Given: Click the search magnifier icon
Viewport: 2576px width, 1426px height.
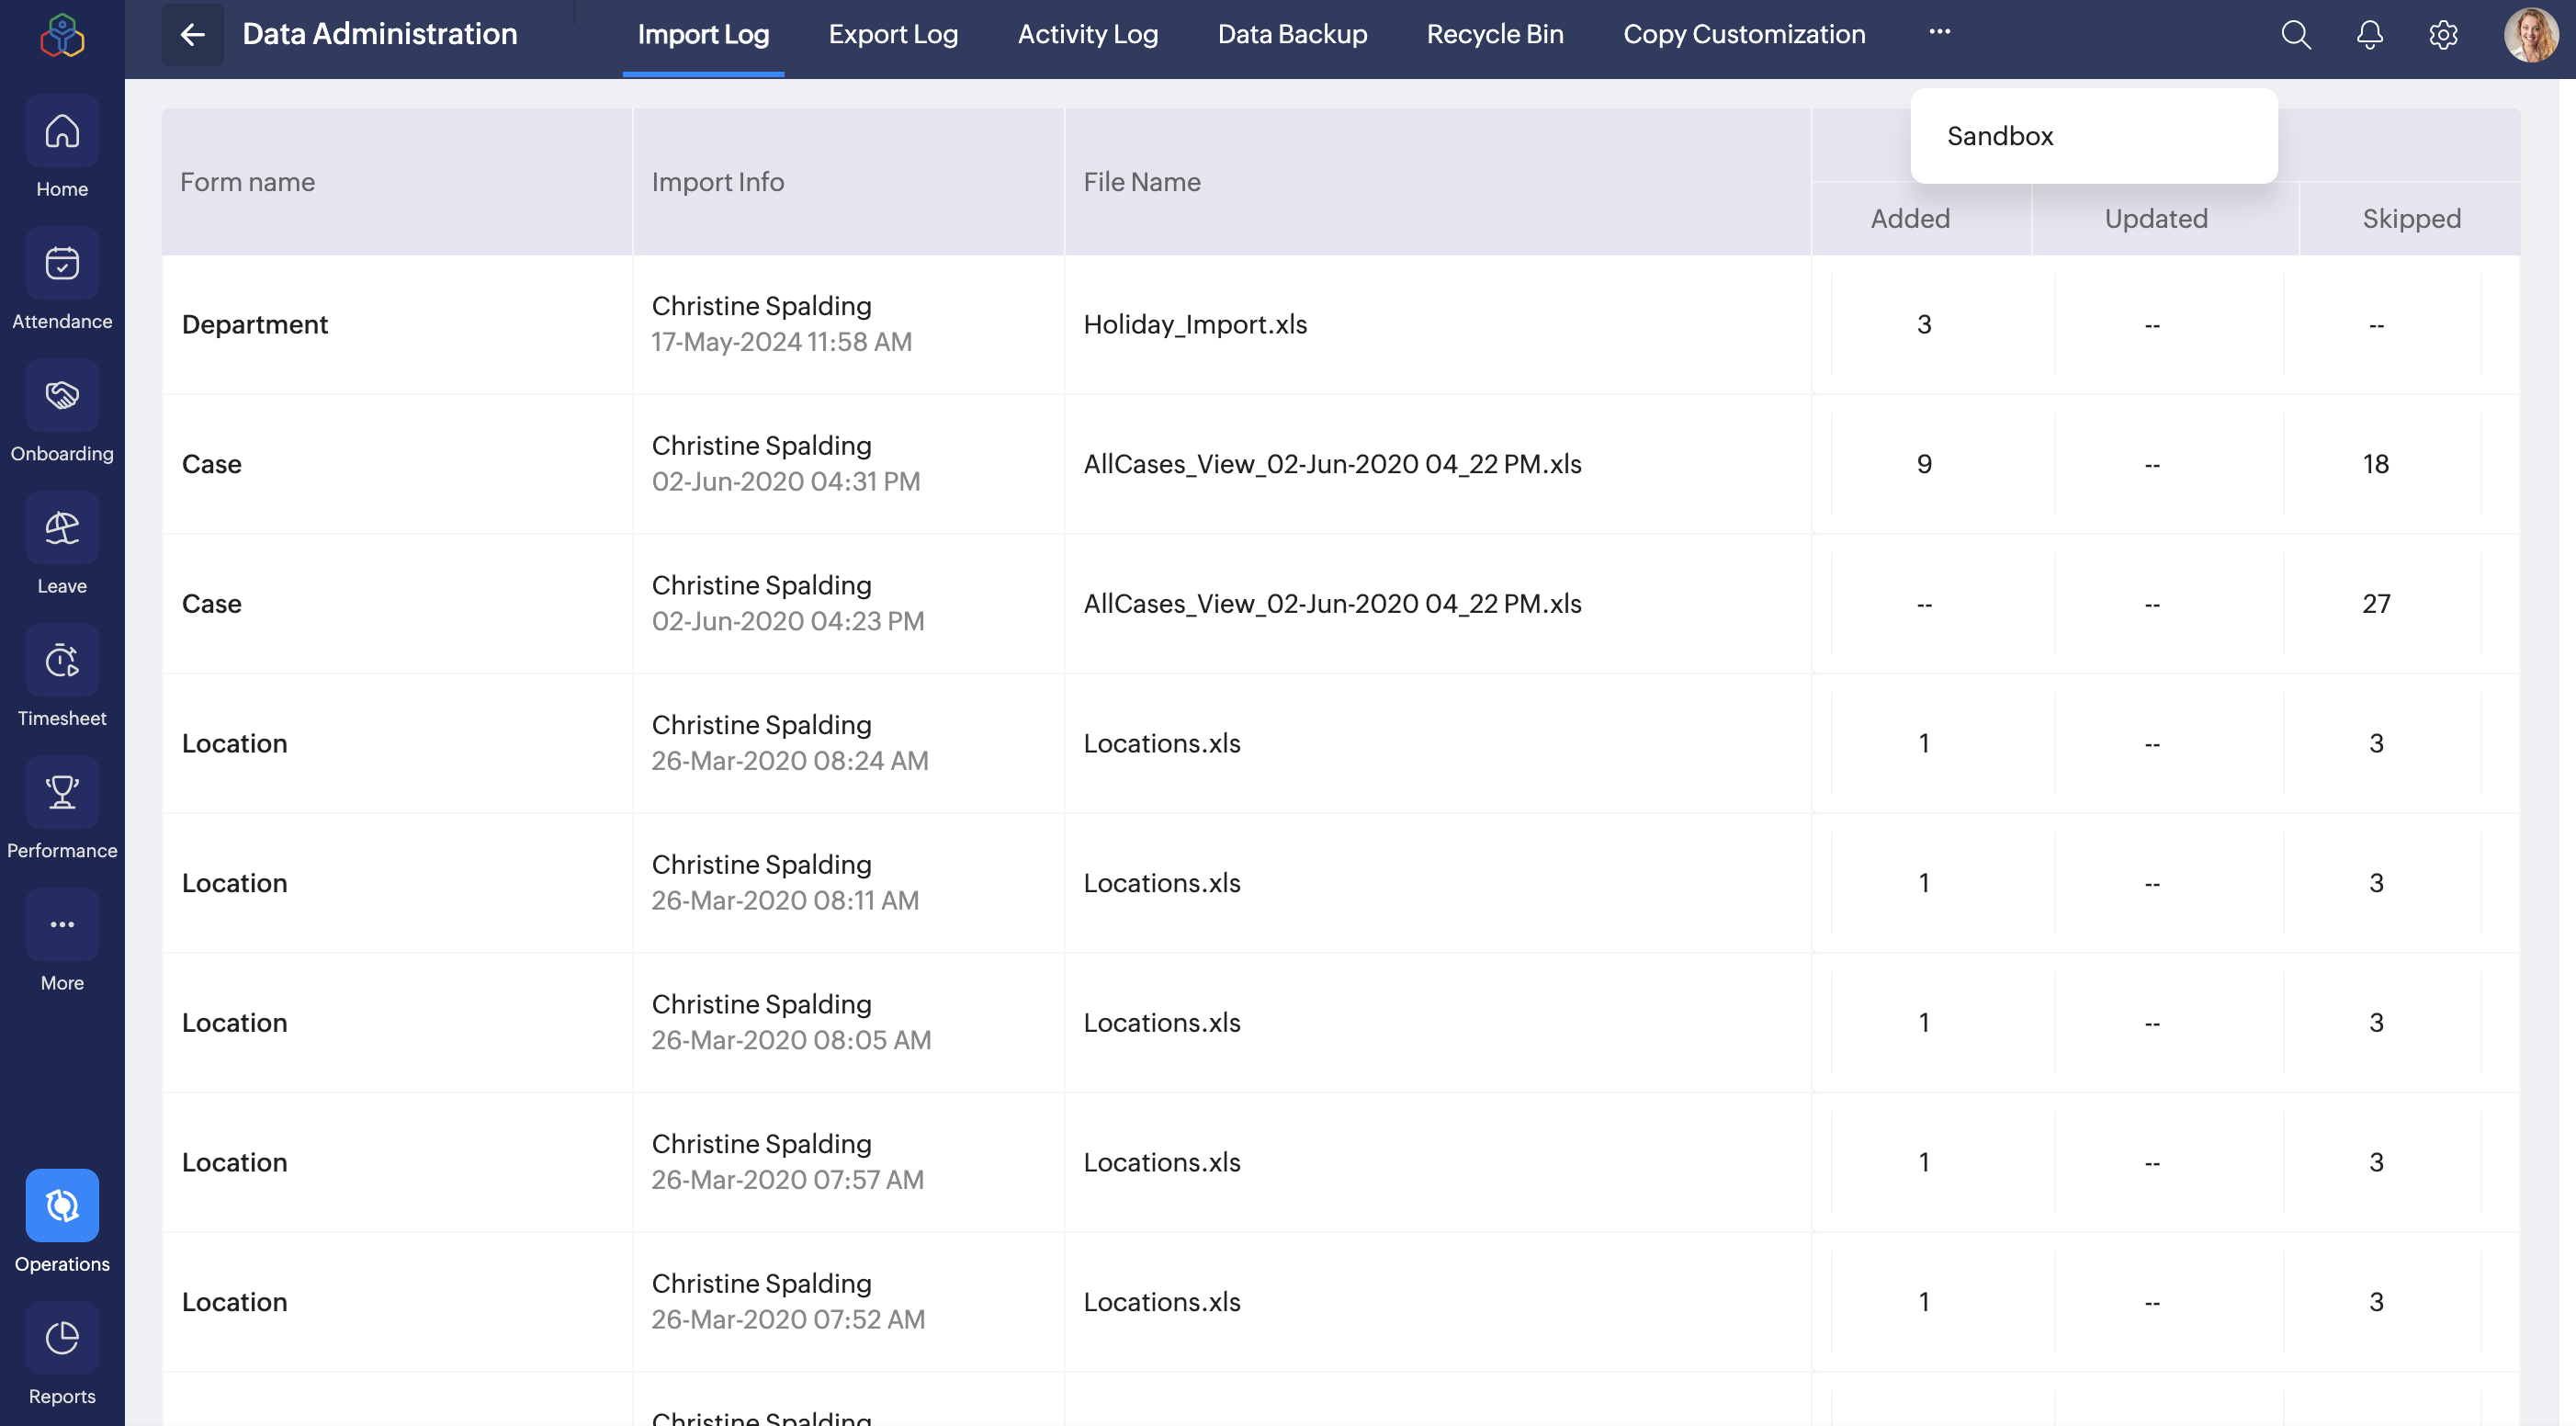Looking at the screenshot, I should coord(2296,35).
